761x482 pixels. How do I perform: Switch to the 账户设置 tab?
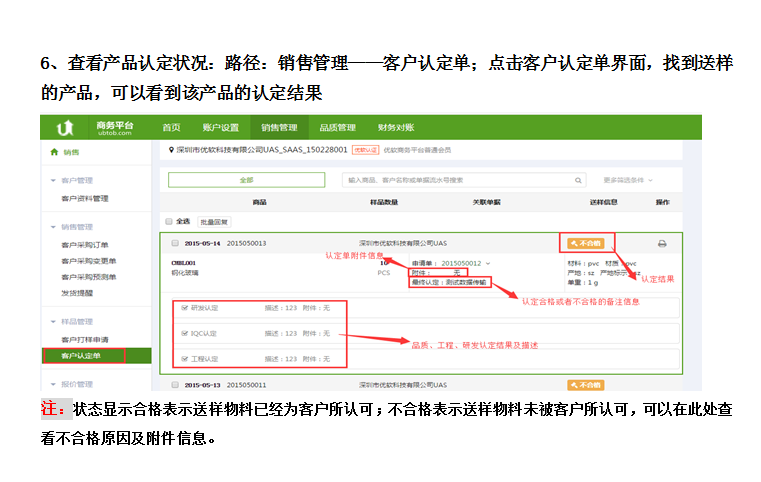tap(221, 128)
